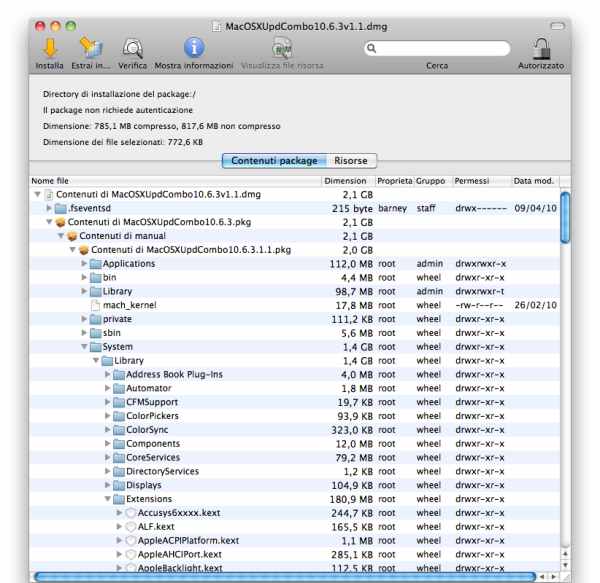Click the Verifica magnifier icon
600x583 pixels.
[132, 49]
